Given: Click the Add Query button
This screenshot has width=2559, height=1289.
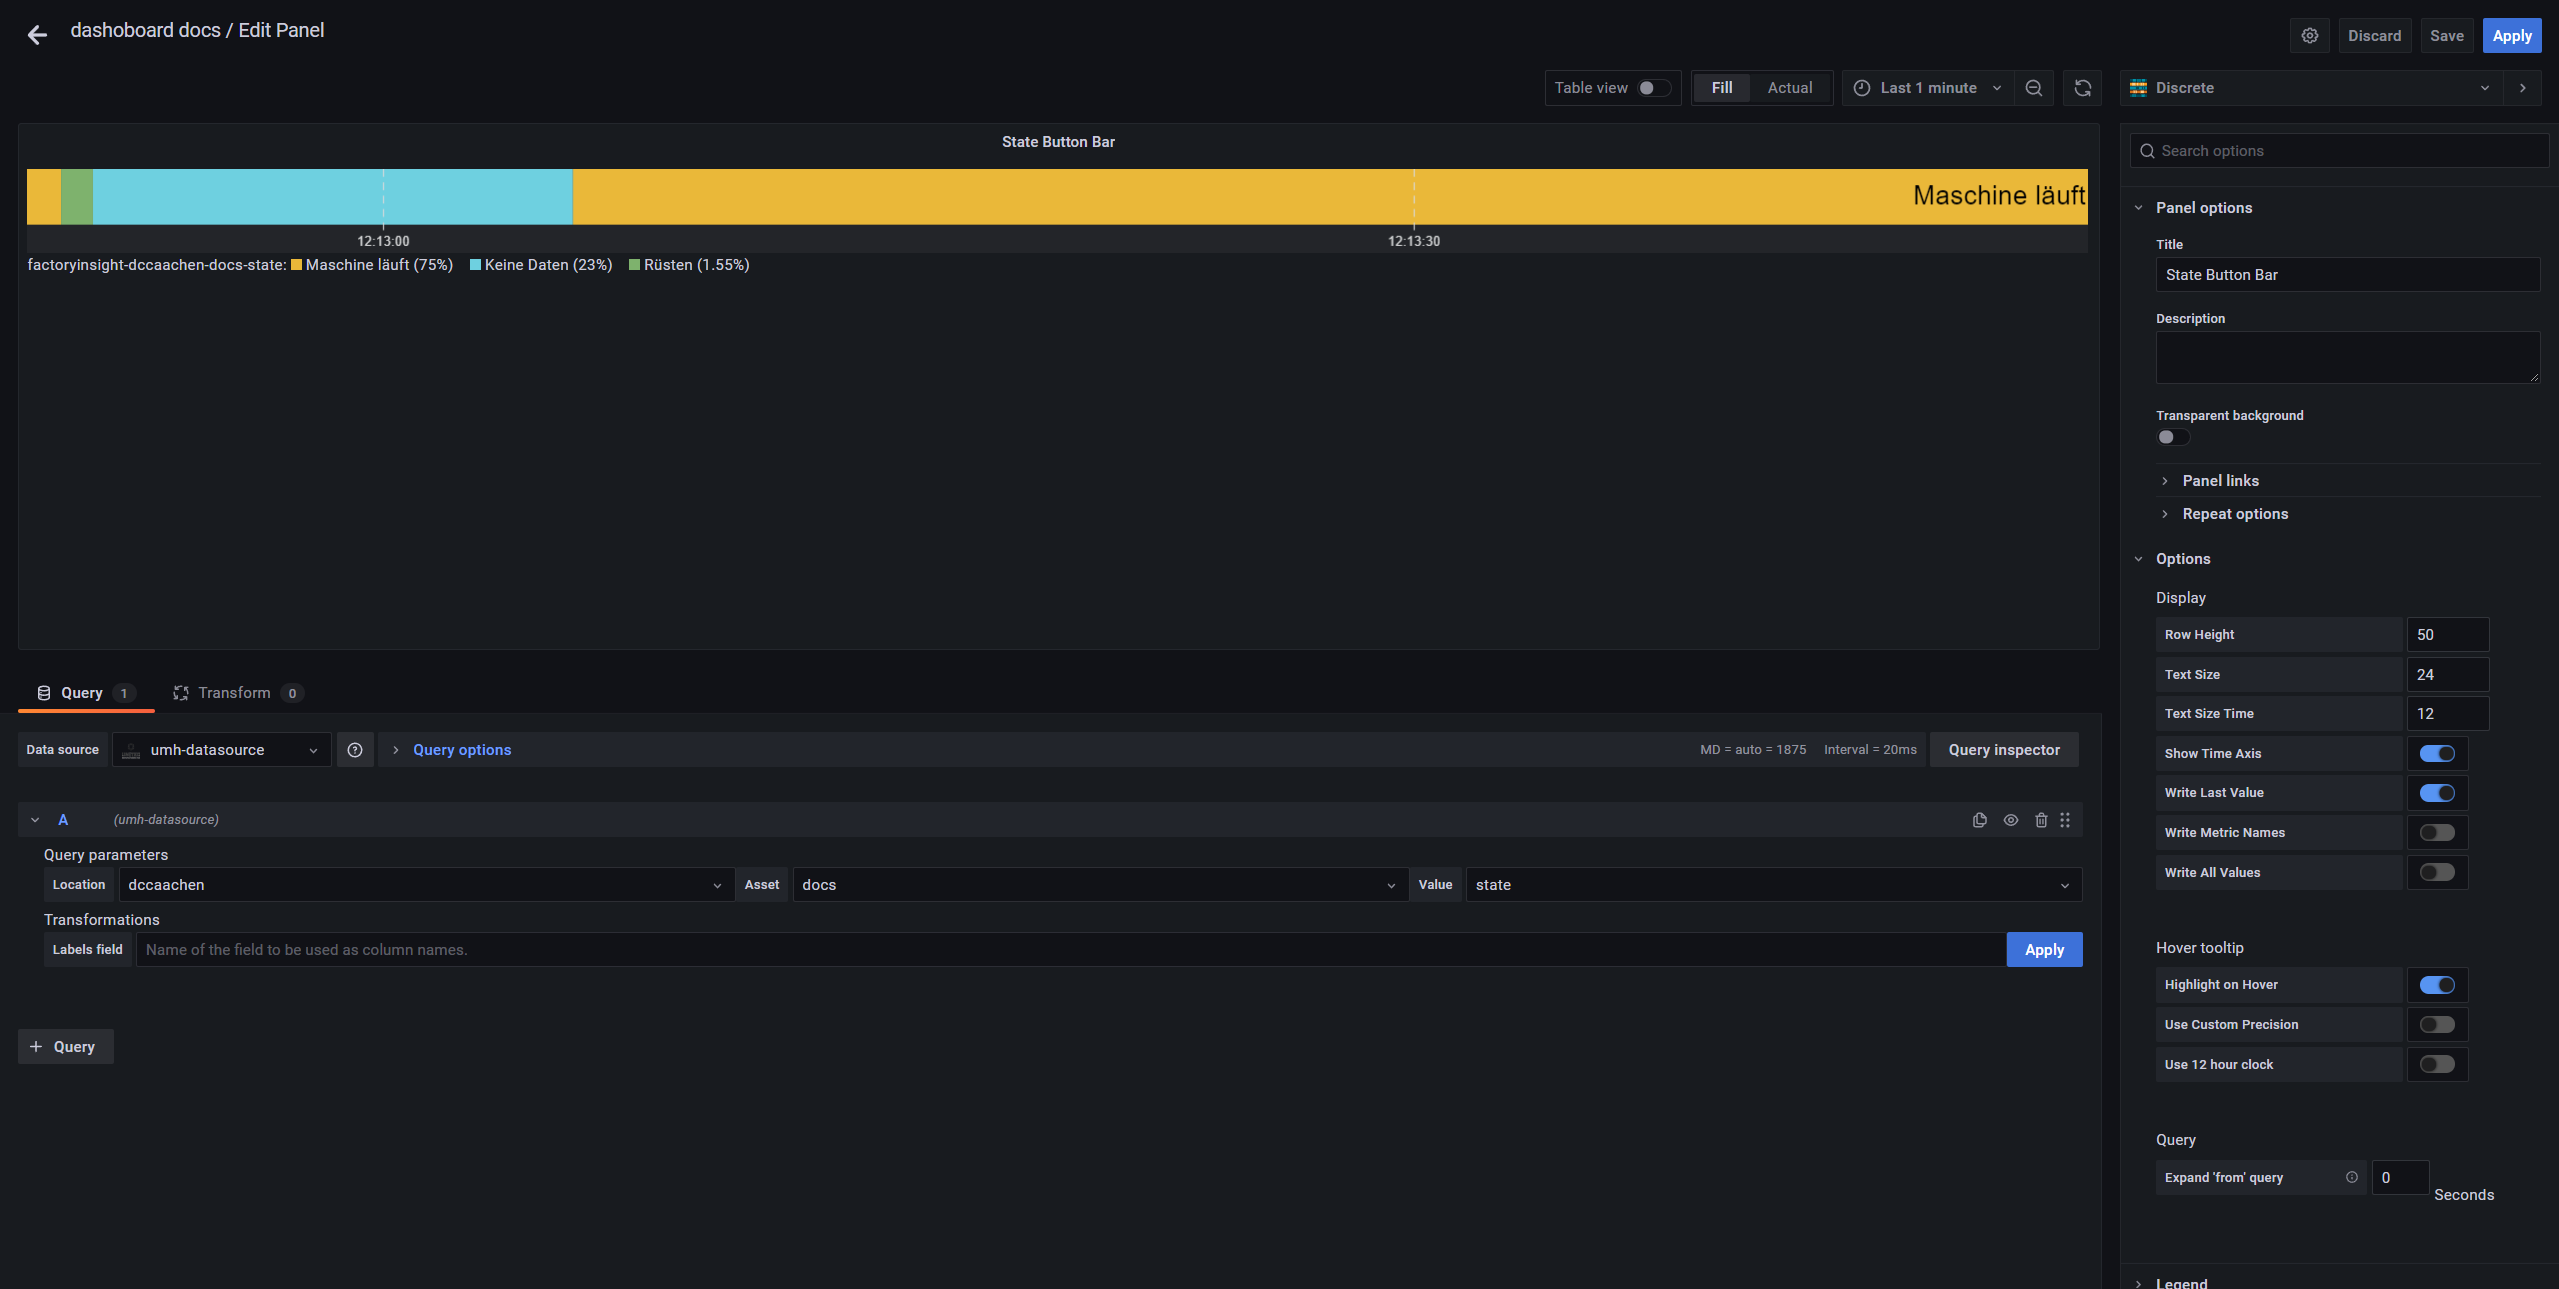Looking at the screenshot, I should [64, 1046].
